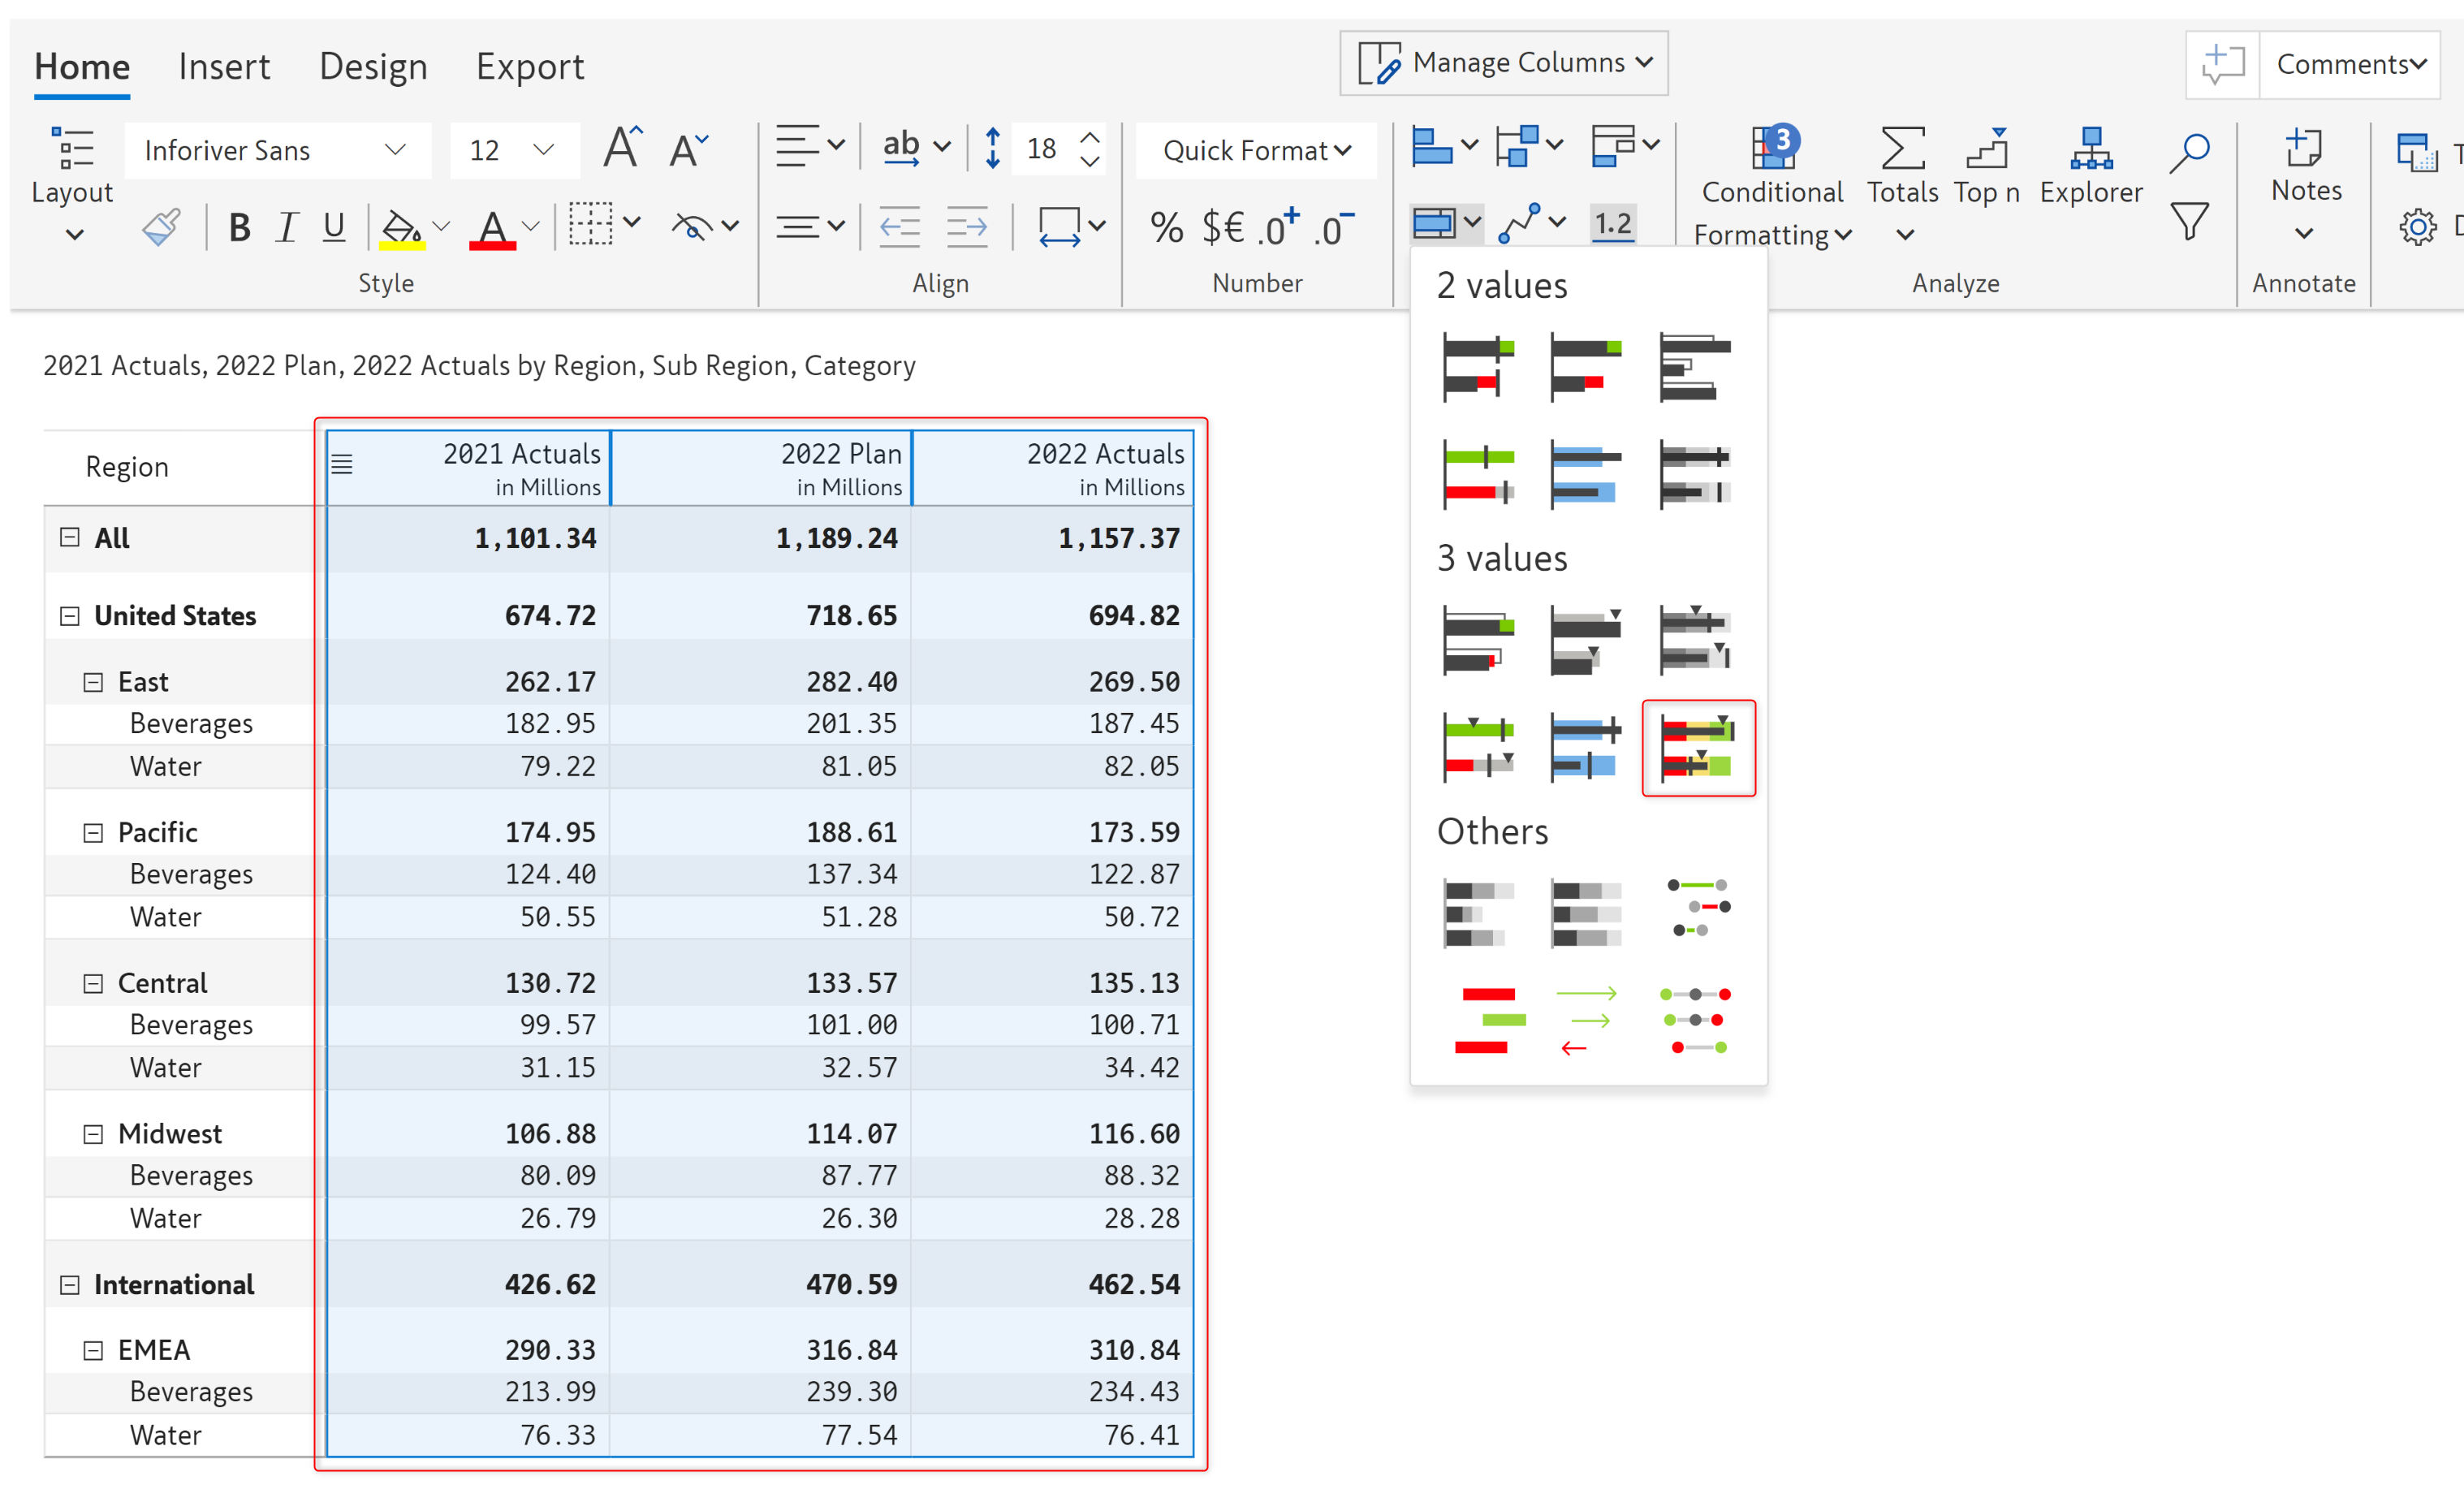Click the Manage Columns button
This screenshot has width=2464, height=1489.
(x=1503, y=63)
